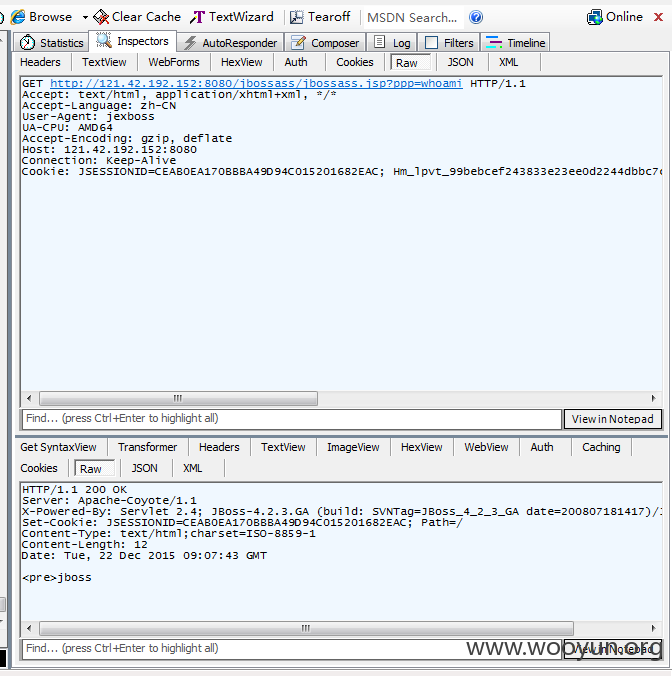672x676 pixels.
Task: Click the '<pre>jboss' response body text
Action: point(57,578)
